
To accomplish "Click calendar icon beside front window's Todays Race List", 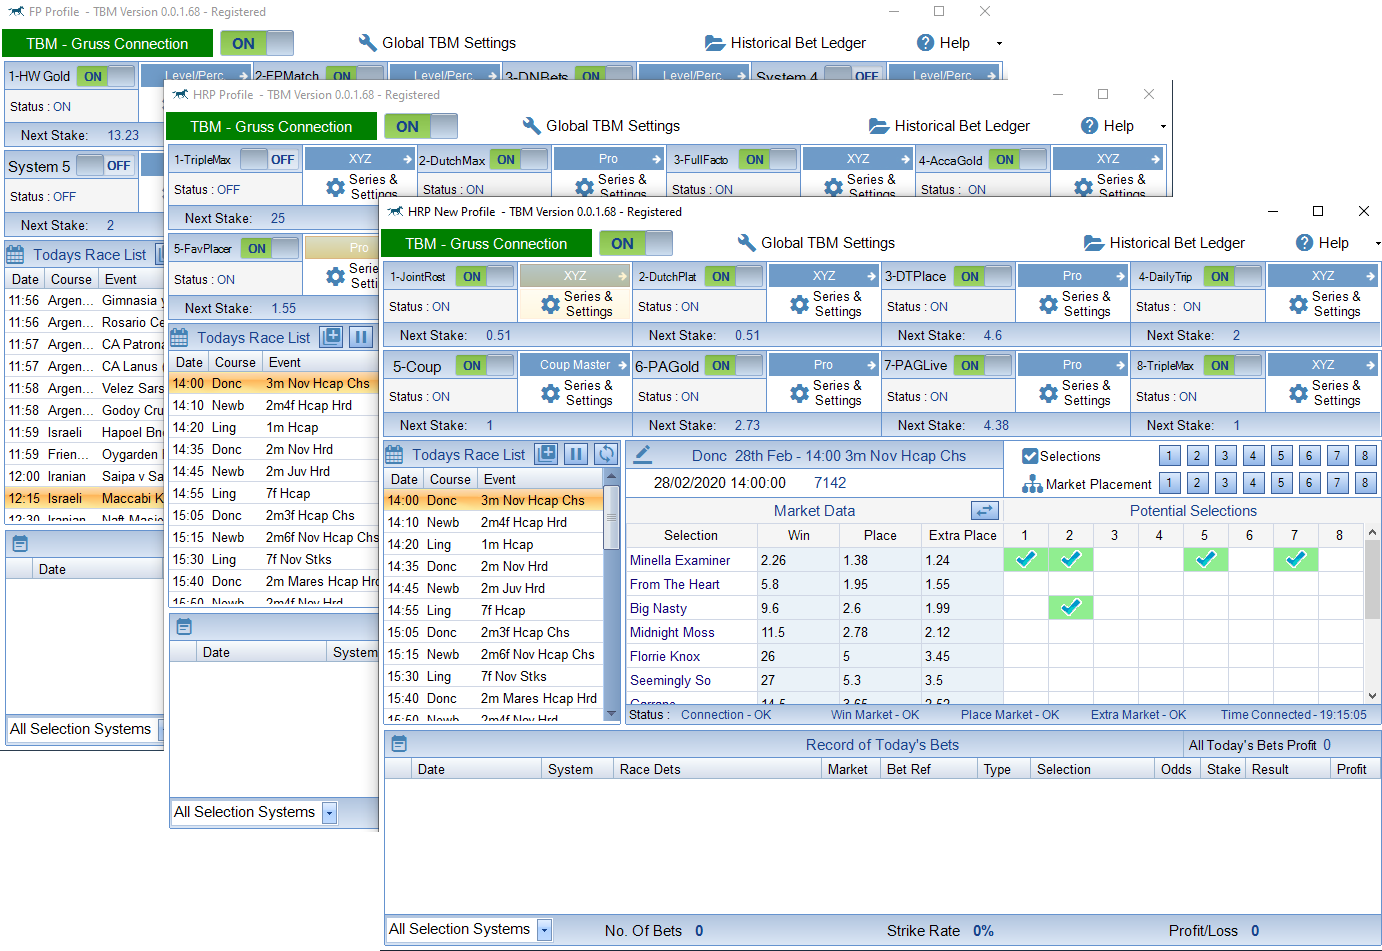I will pyautogui.click(x=395, y=455).
